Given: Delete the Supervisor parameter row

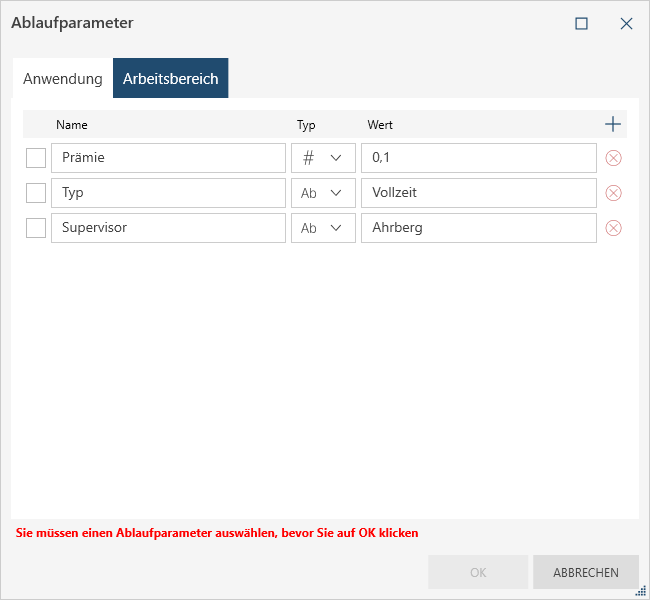Looking at the screenshot, I should click(614, 228).
